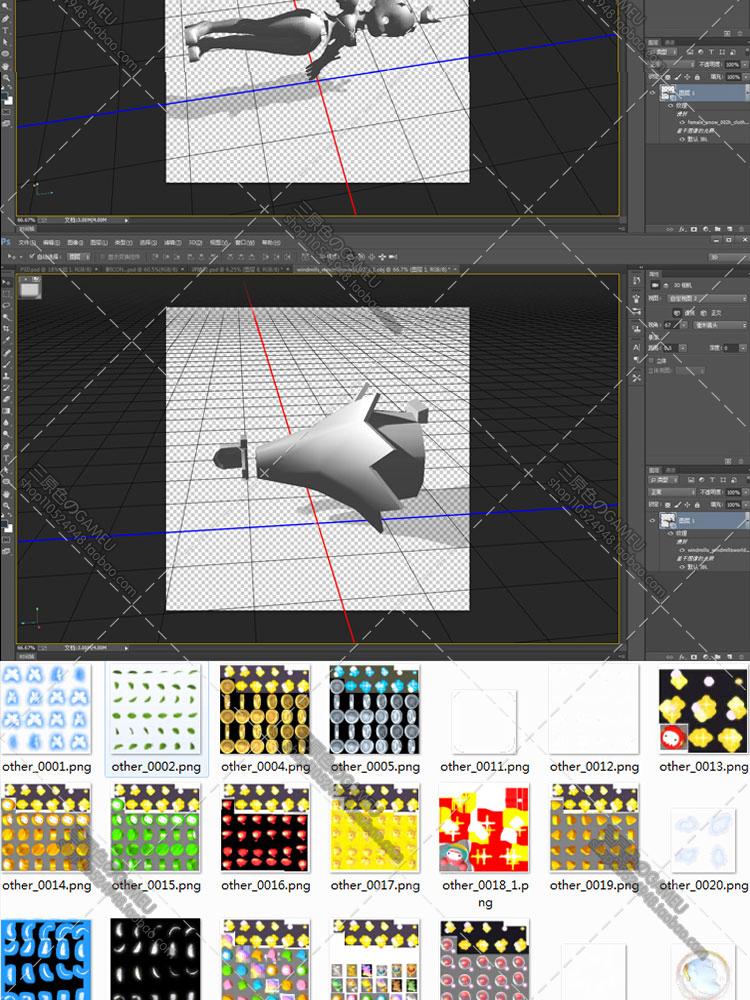Image resolution: width=750 pixels, height=1000 pixels.
Task: Open the Opacity dropdown in lower Layers panel
Action: [746, 492]
